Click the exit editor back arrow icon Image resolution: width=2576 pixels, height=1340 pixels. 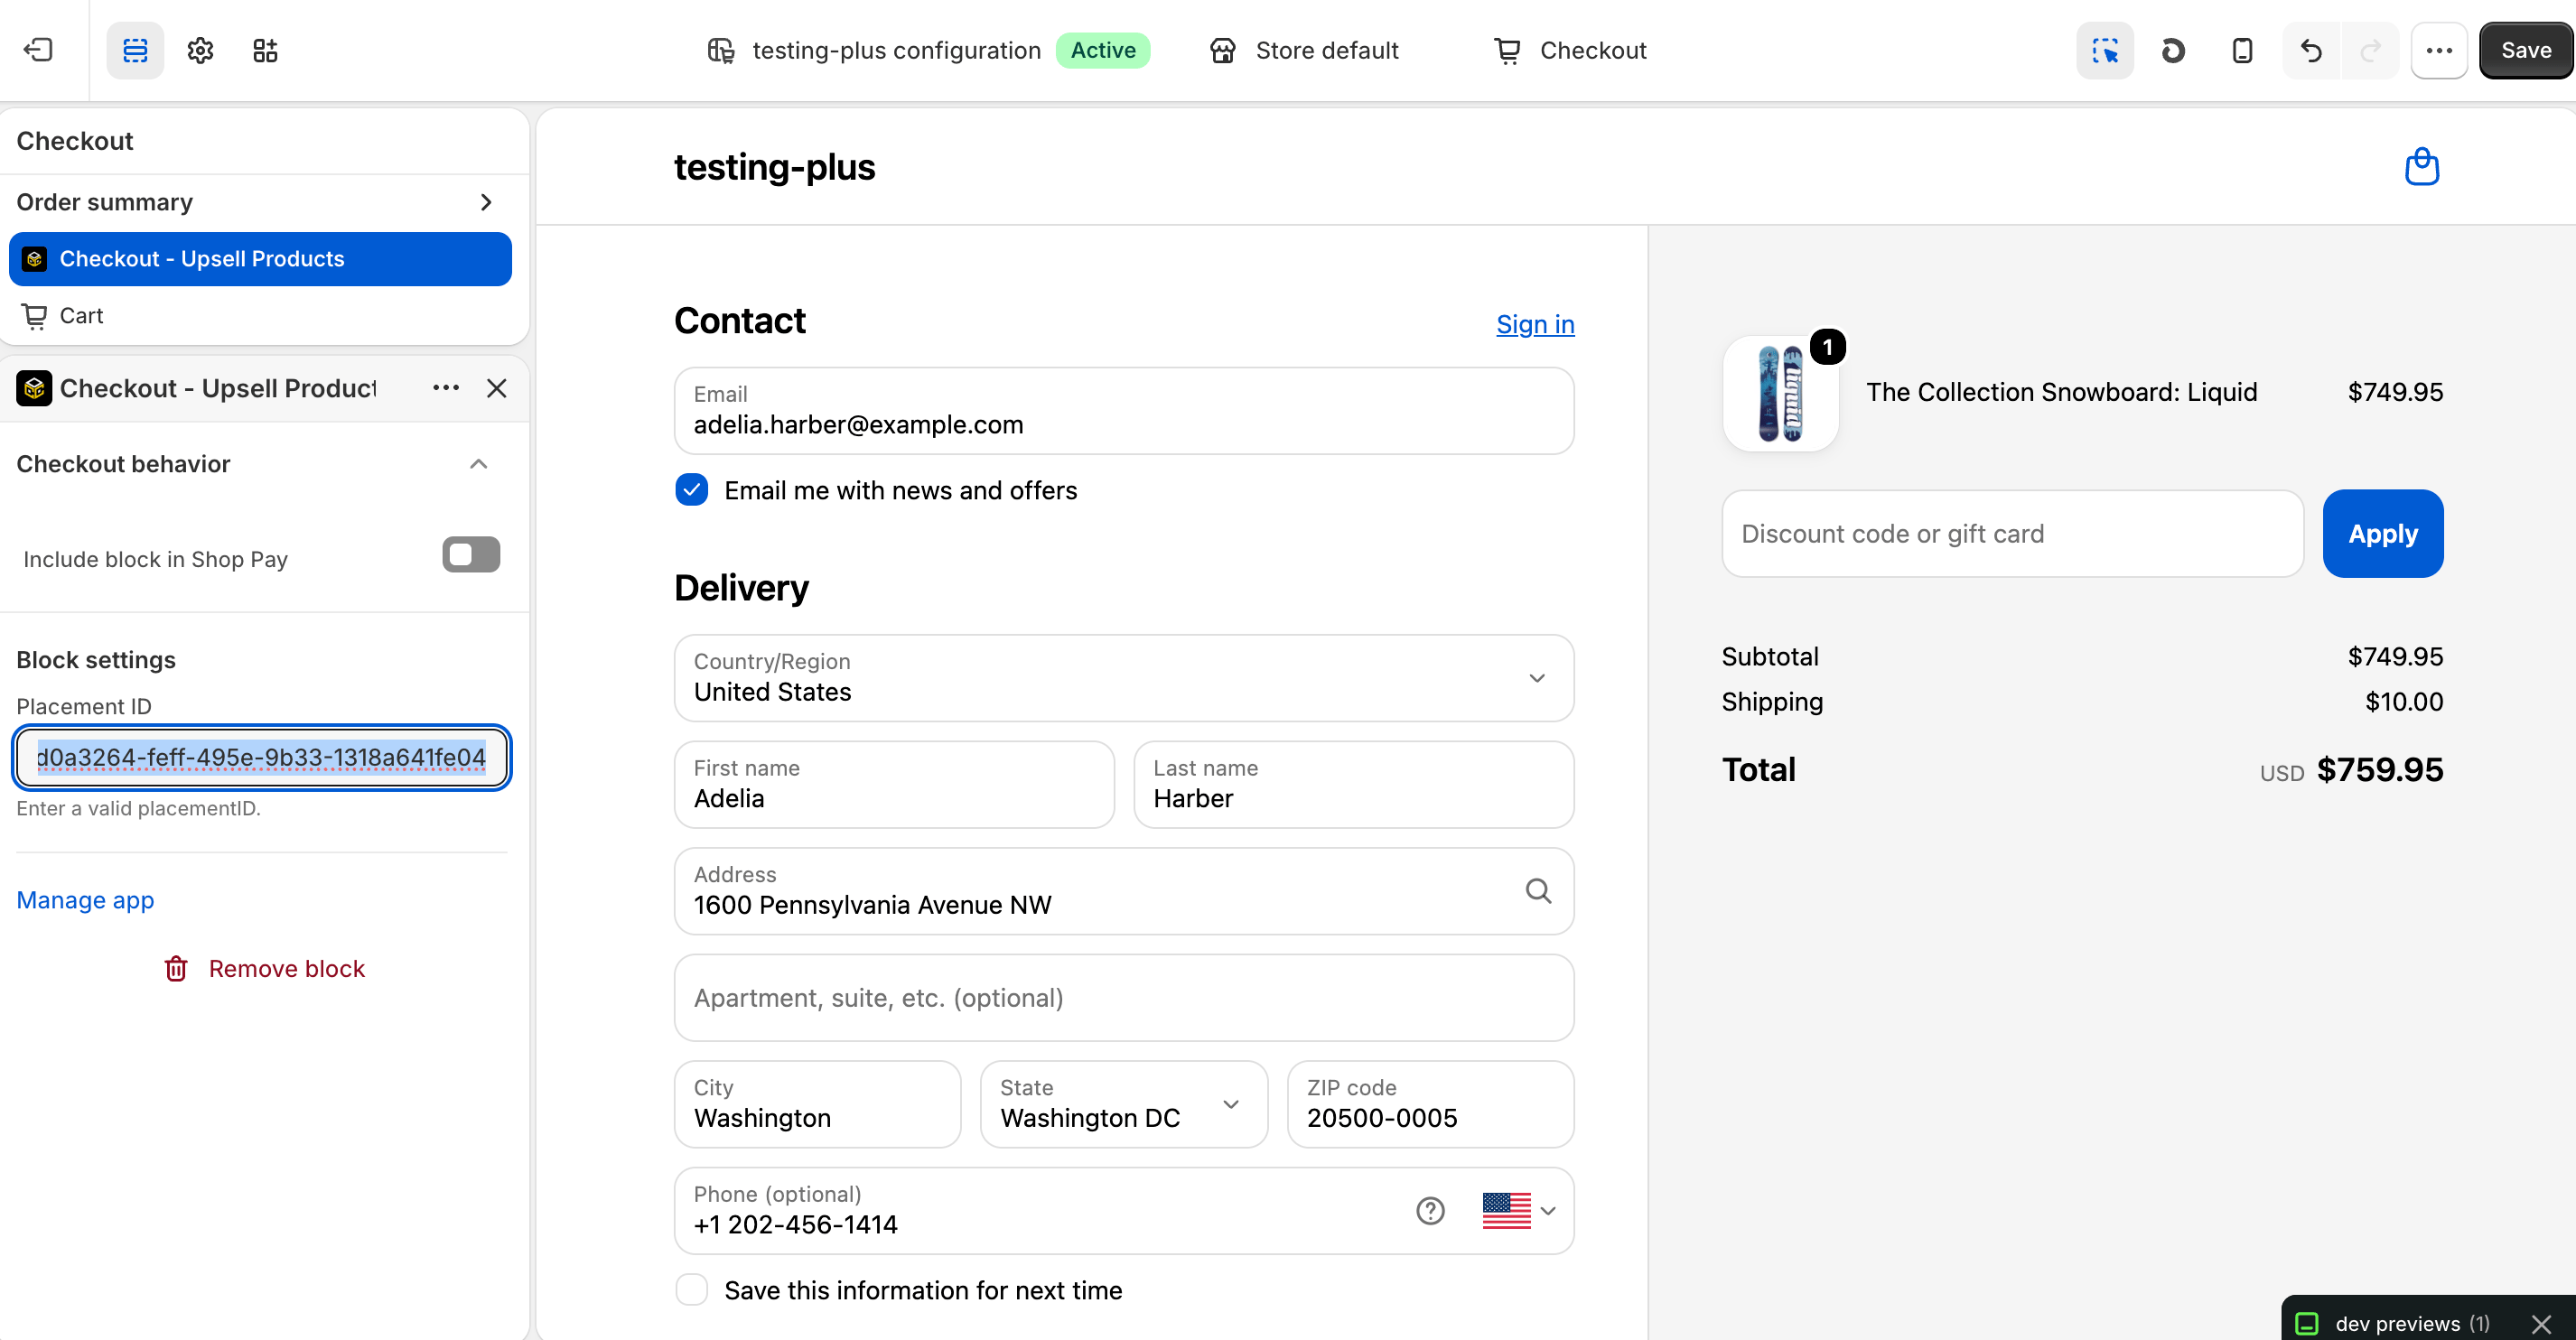click(x=38, y=50)
